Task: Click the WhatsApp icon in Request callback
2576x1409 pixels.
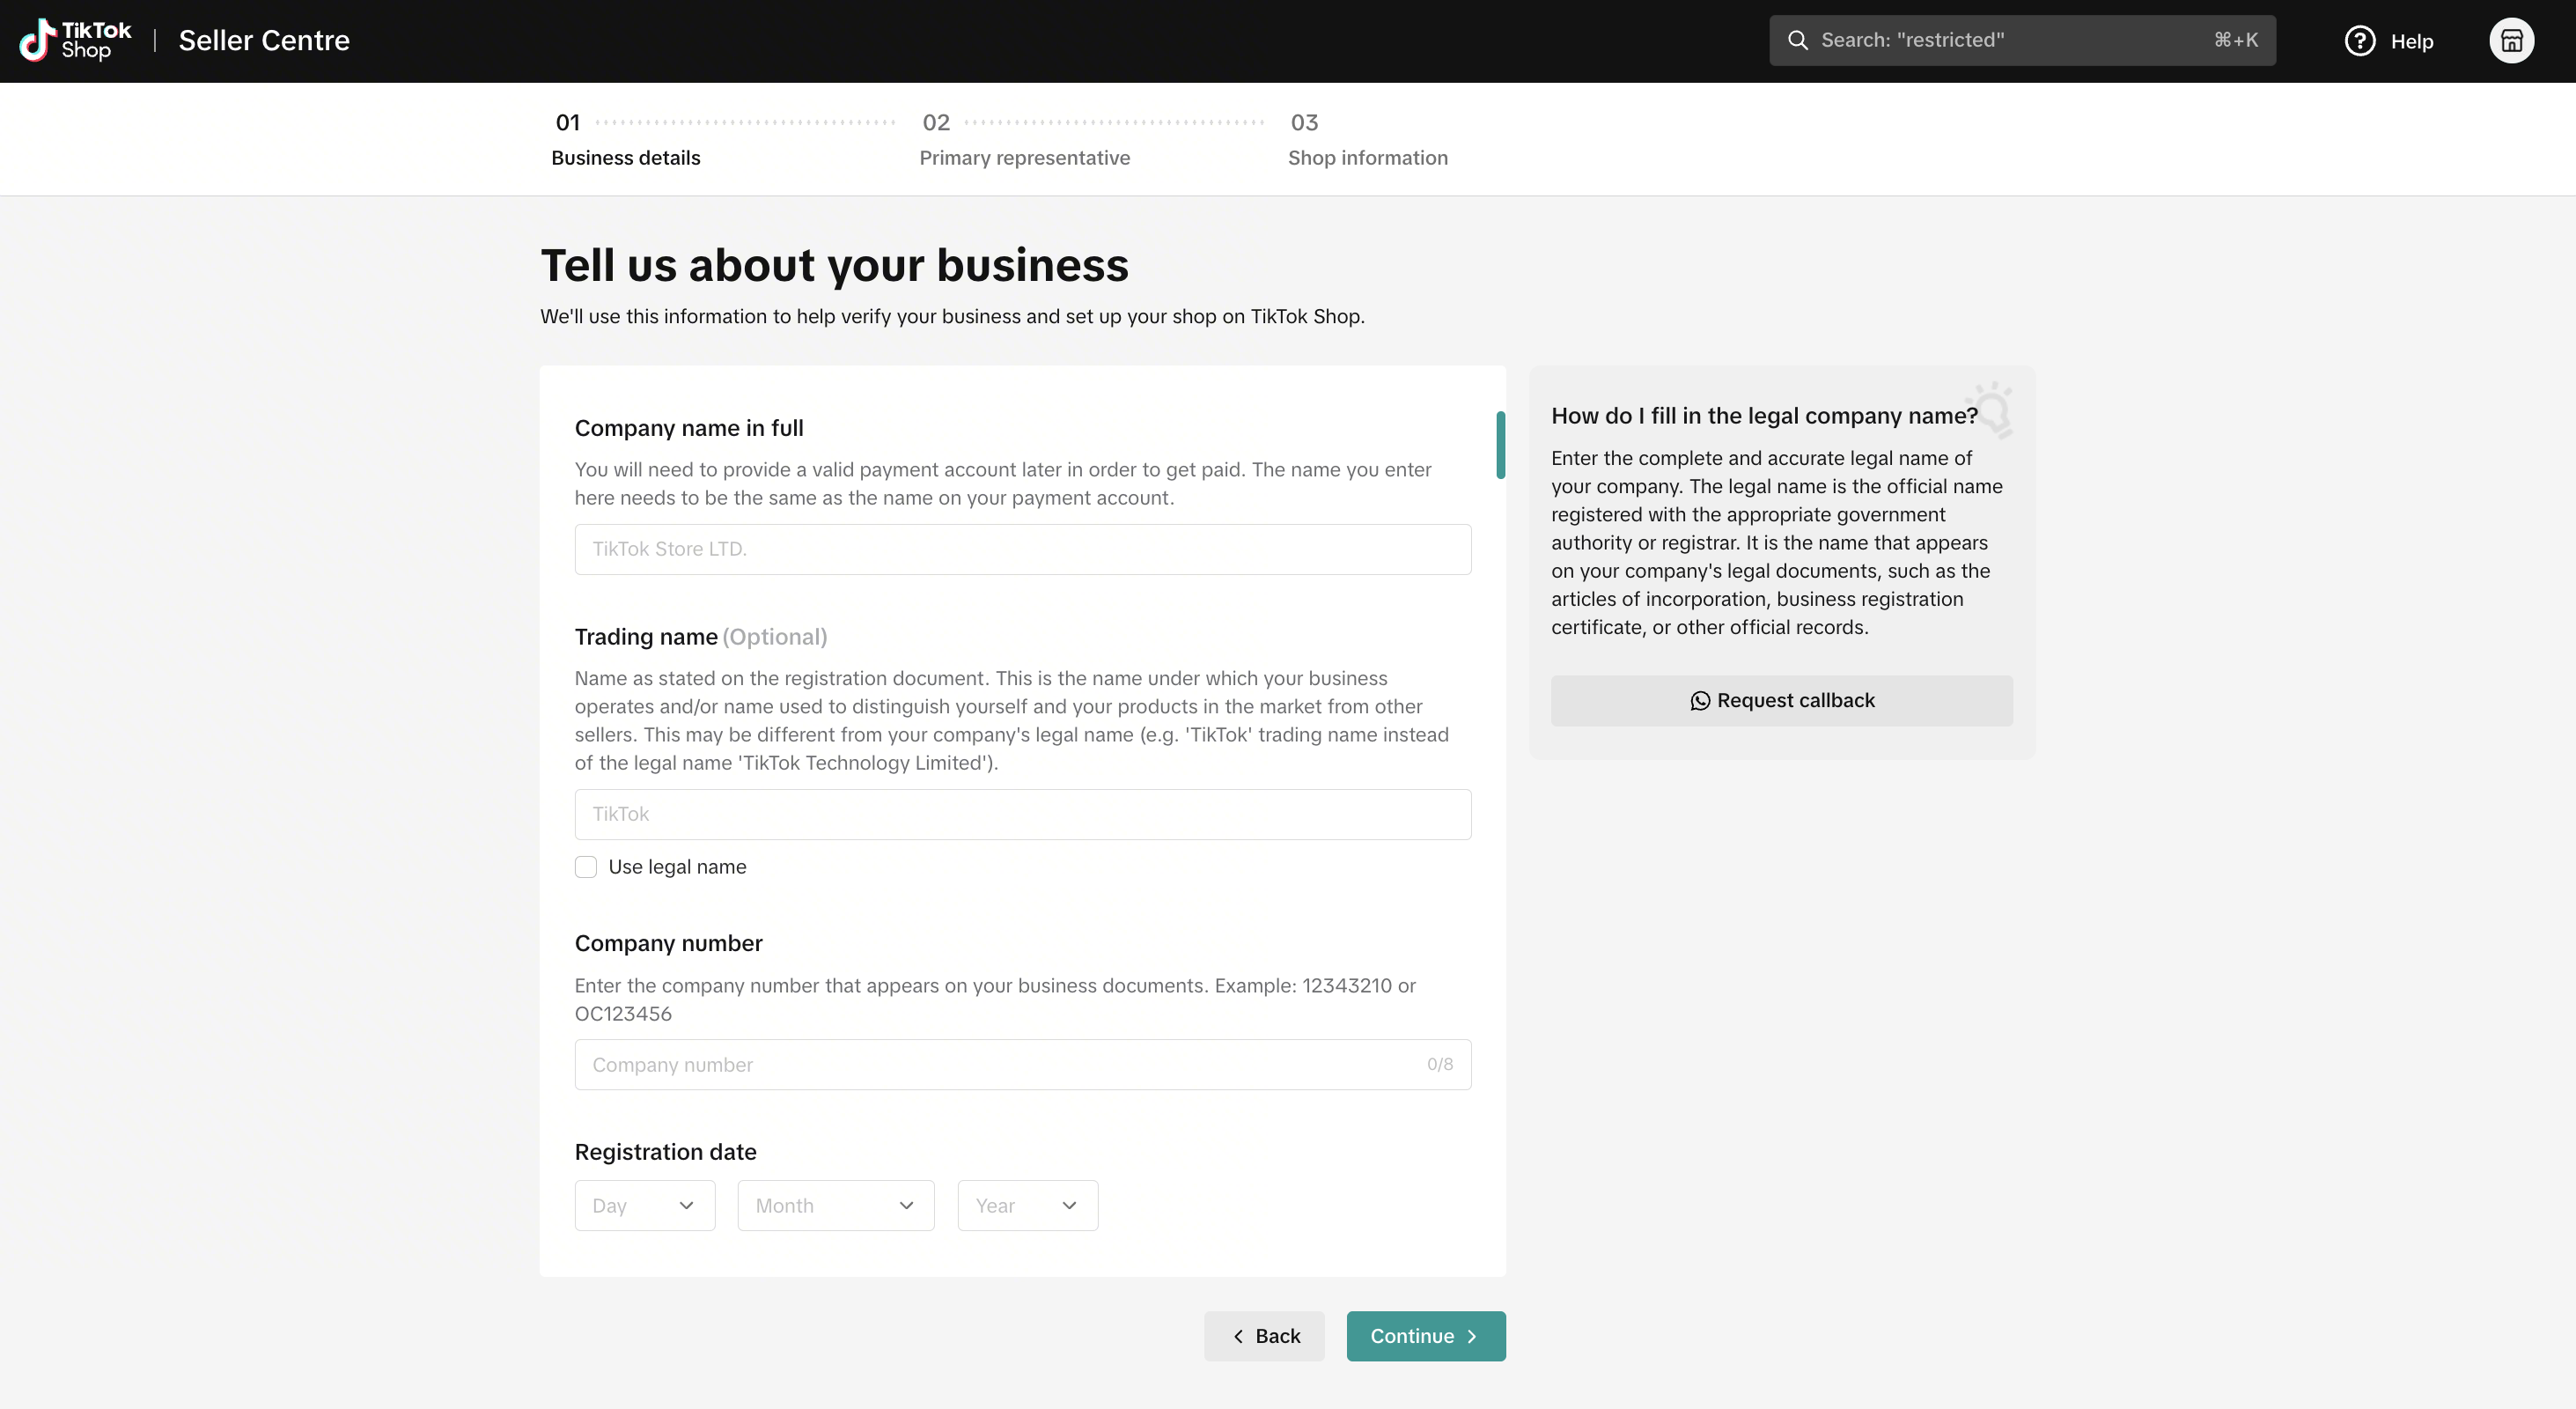Action: 1699,701
